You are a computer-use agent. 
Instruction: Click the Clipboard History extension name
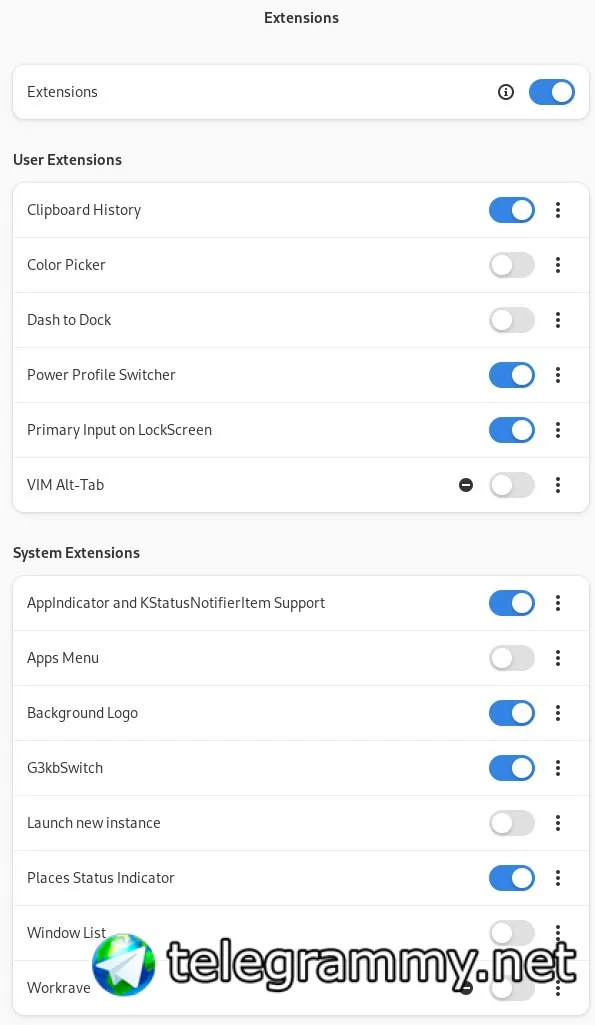(84, 210)
